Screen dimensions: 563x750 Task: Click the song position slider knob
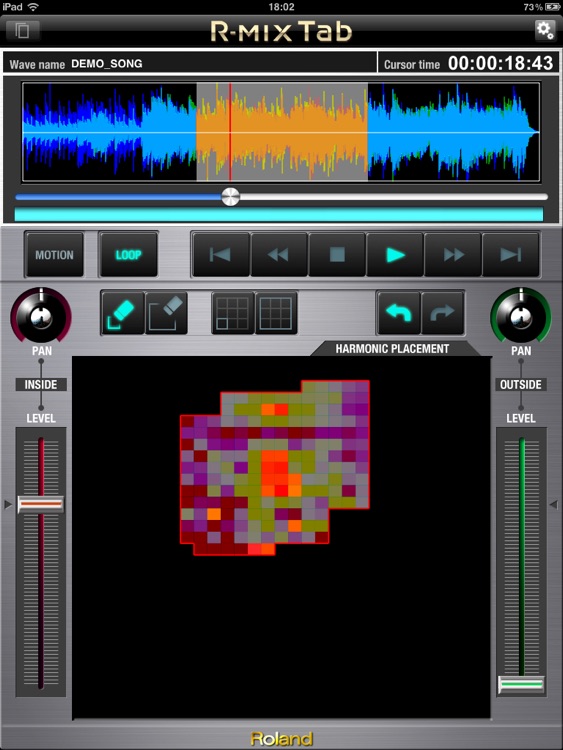click(231, 197)
